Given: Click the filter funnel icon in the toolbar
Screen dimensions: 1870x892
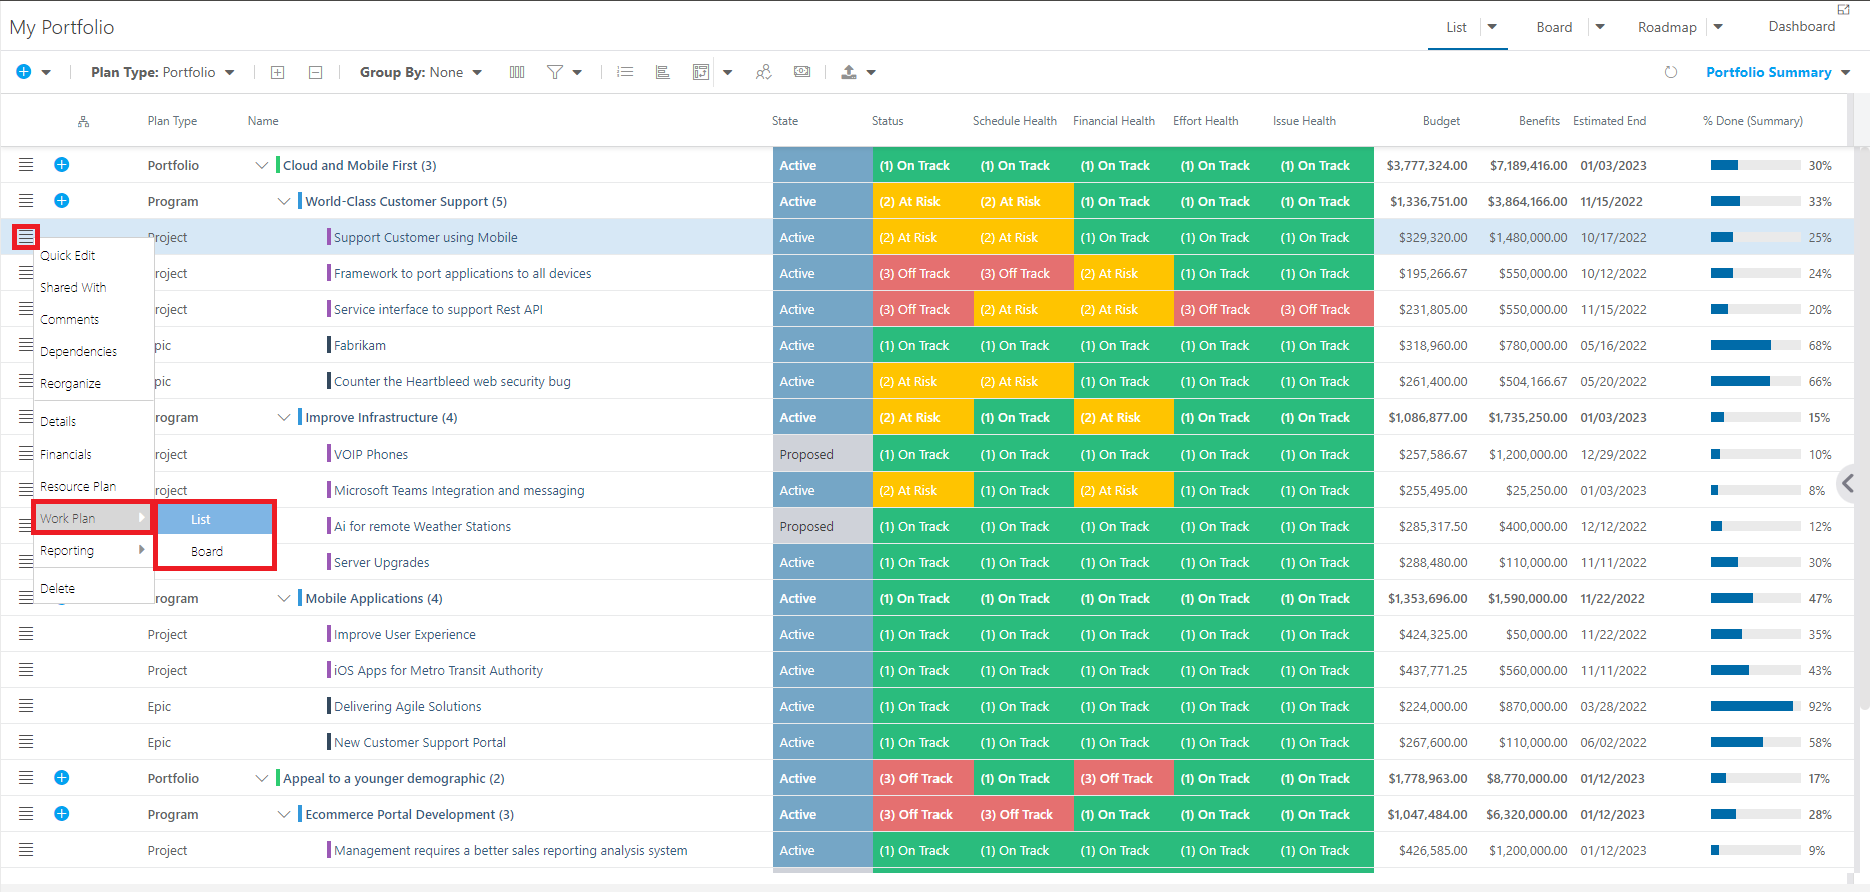Looking at the screenshot, I should (x=555, y=72).
